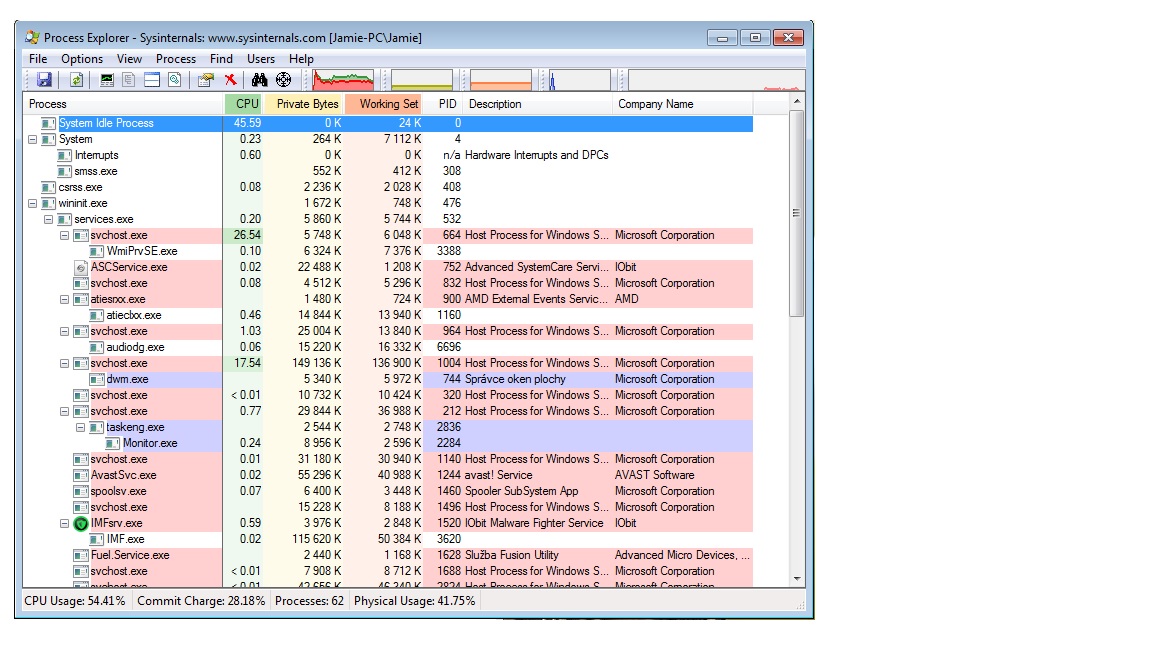The width and height of the screenshot is (1152, 648).
Task: Open the File menu
Action: pyautogui.click(x=38, y=59)
